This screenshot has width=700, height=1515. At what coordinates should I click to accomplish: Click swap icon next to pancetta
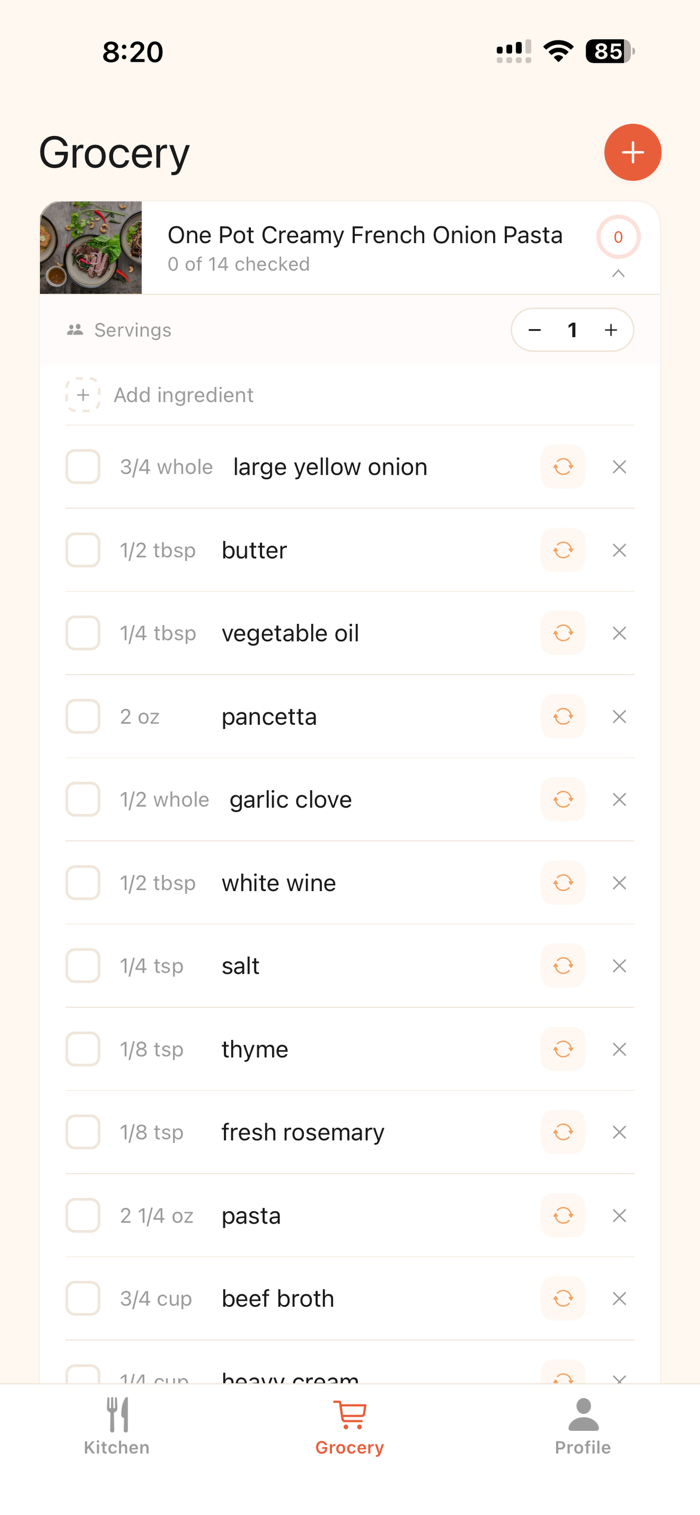pyautogui.click(x=563, y=717)
